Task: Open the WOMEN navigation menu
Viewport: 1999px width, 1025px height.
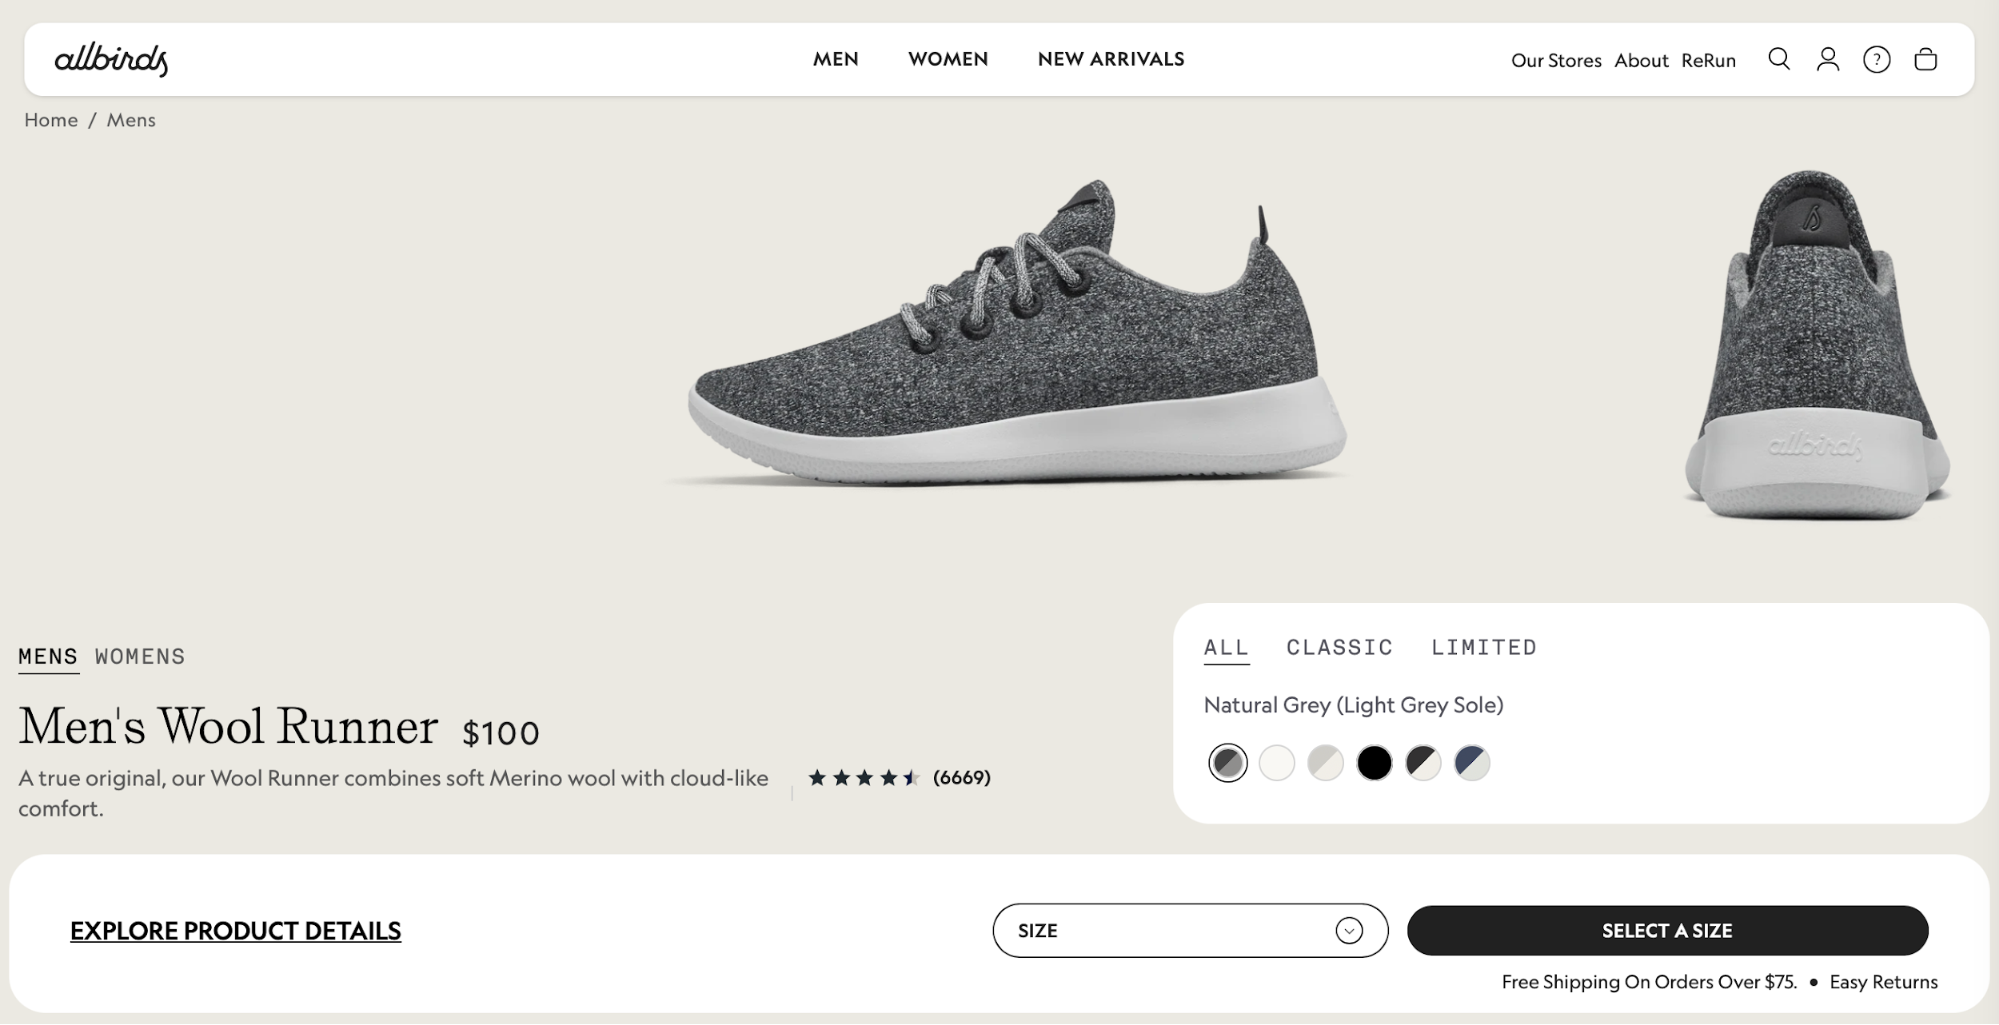Action: [x=948, y=59]
